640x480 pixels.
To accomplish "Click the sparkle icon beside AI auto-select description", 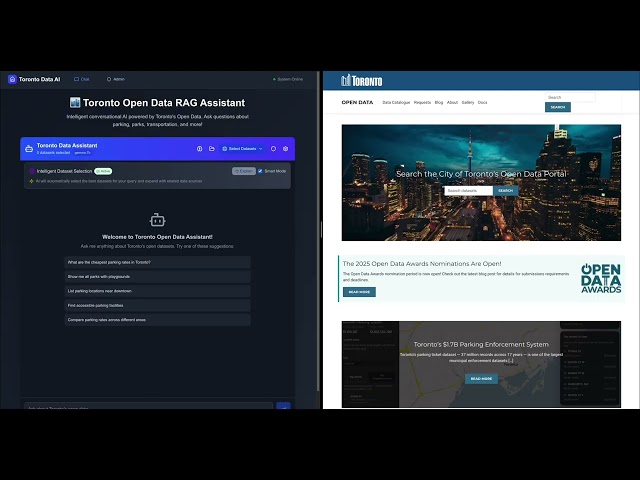I will tap(31, 181).
